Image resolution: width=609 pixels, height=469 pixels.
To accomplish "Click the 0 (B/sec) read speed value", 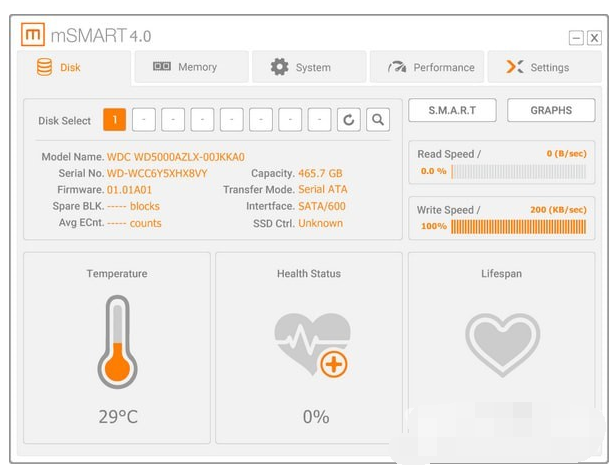I will point(567,154).
